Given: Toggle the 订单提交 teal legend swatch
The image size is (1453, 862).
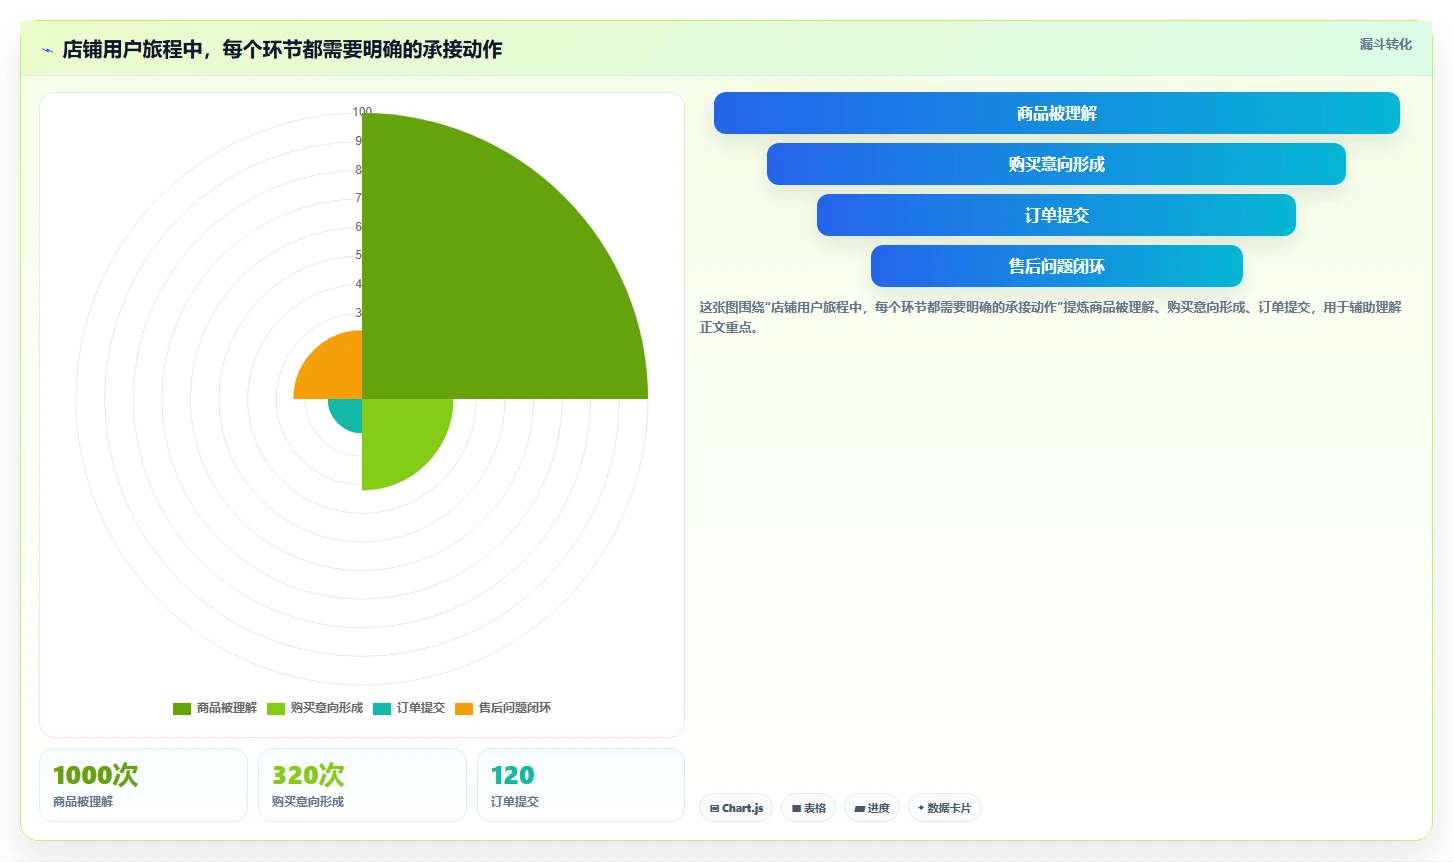Looking at the screenshot, I should point(381,709).
